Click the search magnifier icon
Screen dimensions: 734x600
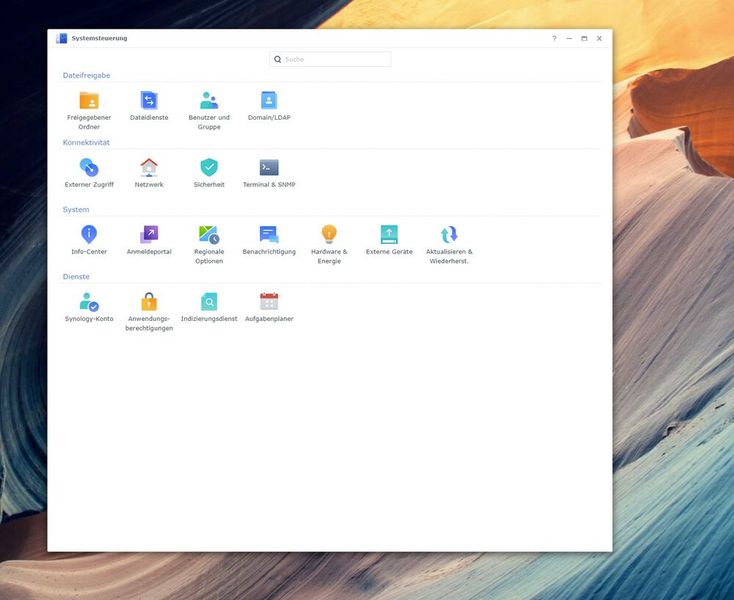278,59
